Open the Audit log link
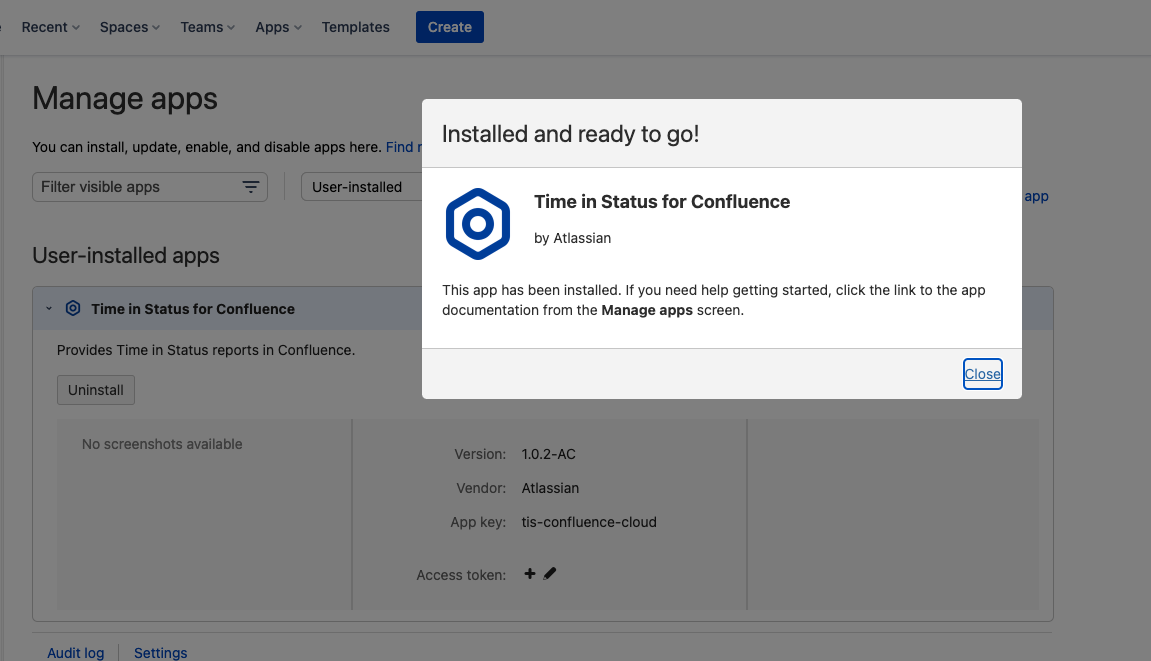Viewport: 1151px width, 661px height. (x=76, y=652)
